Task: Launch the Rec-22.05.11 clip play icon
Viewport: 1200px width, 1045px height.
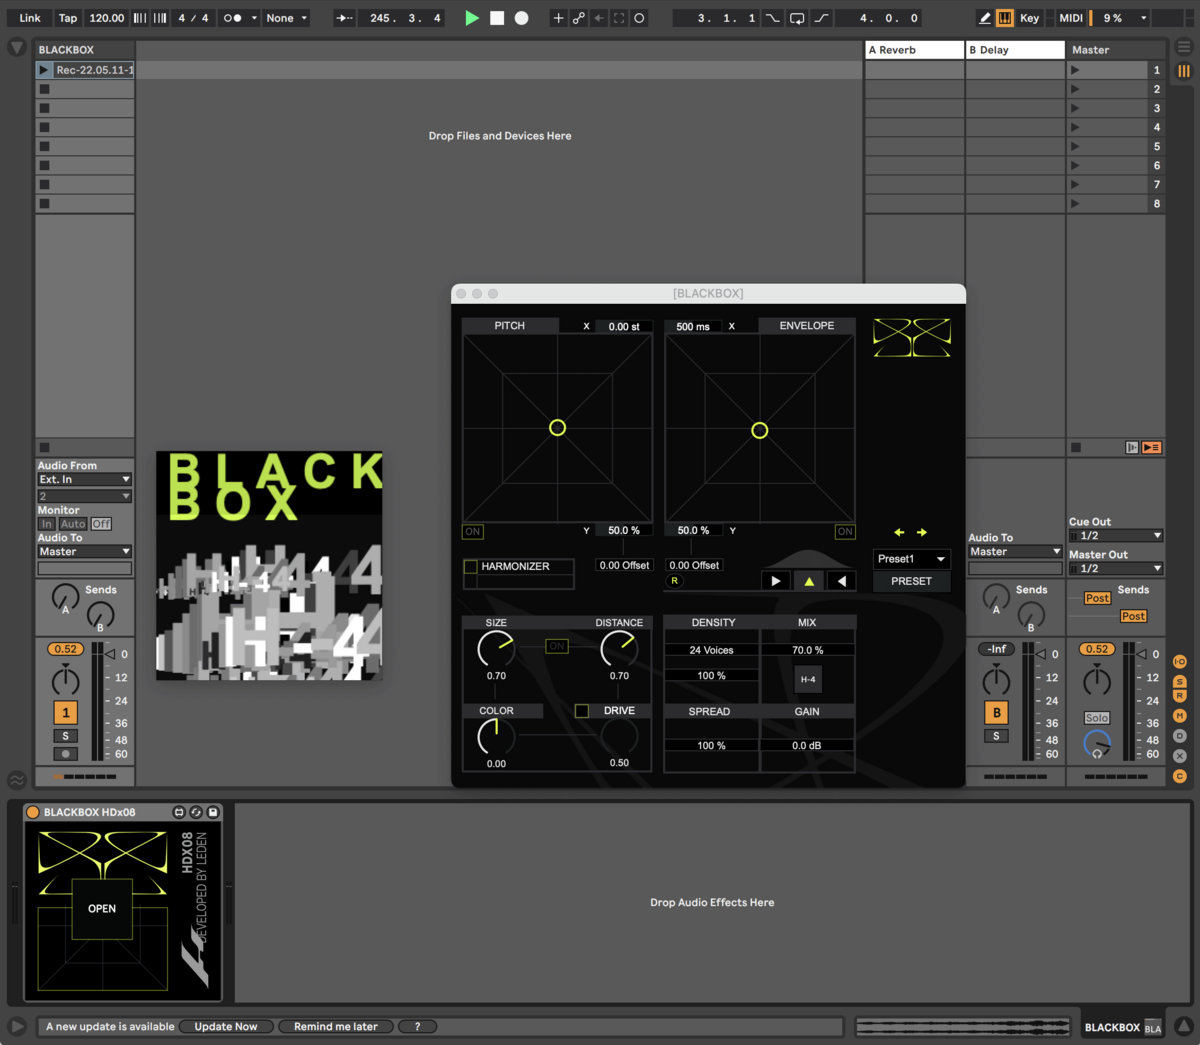Action: (x=44, y=70)
